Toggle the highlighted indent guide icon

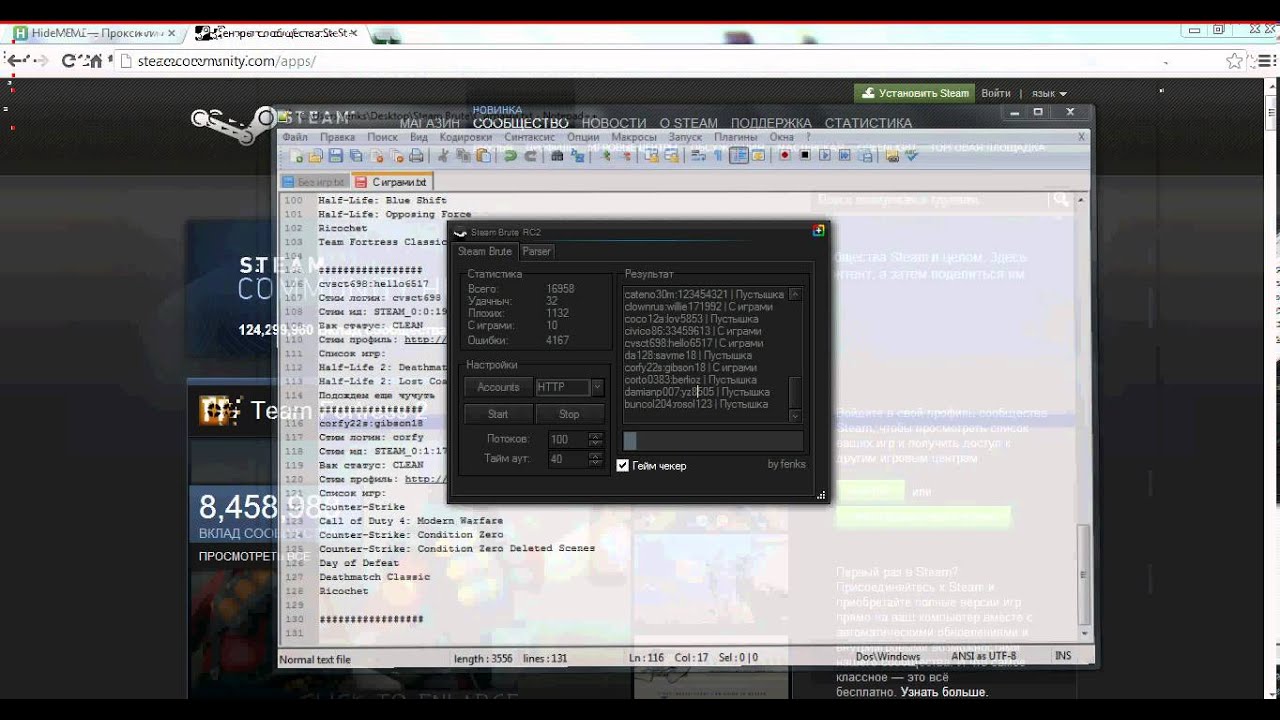tap(739, 155)
